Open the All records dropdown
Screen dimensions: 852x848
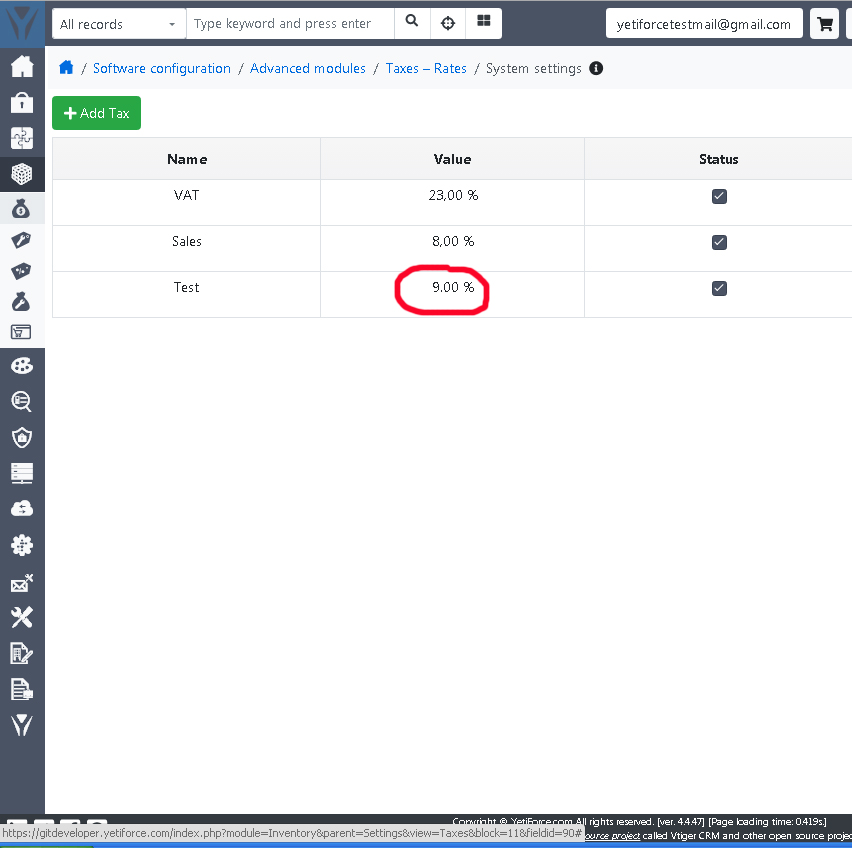click(x=118, y=22)
